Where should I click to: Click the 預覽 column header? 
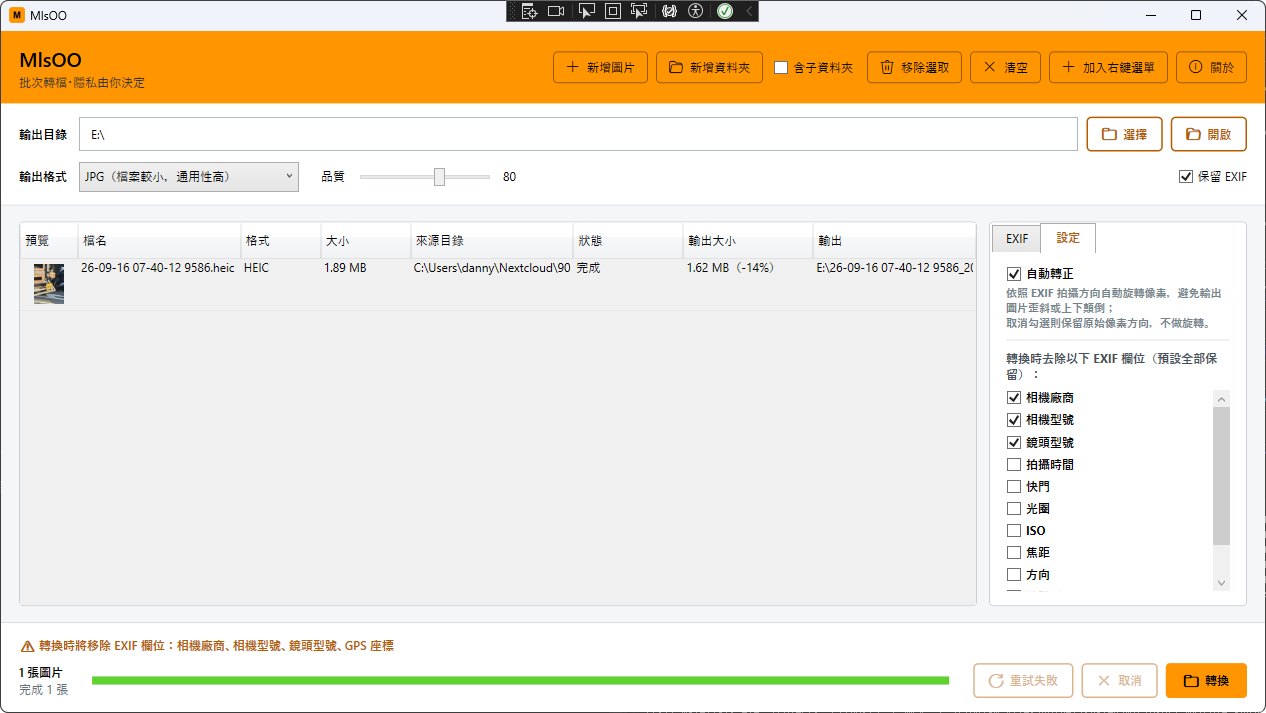point(49,242)
